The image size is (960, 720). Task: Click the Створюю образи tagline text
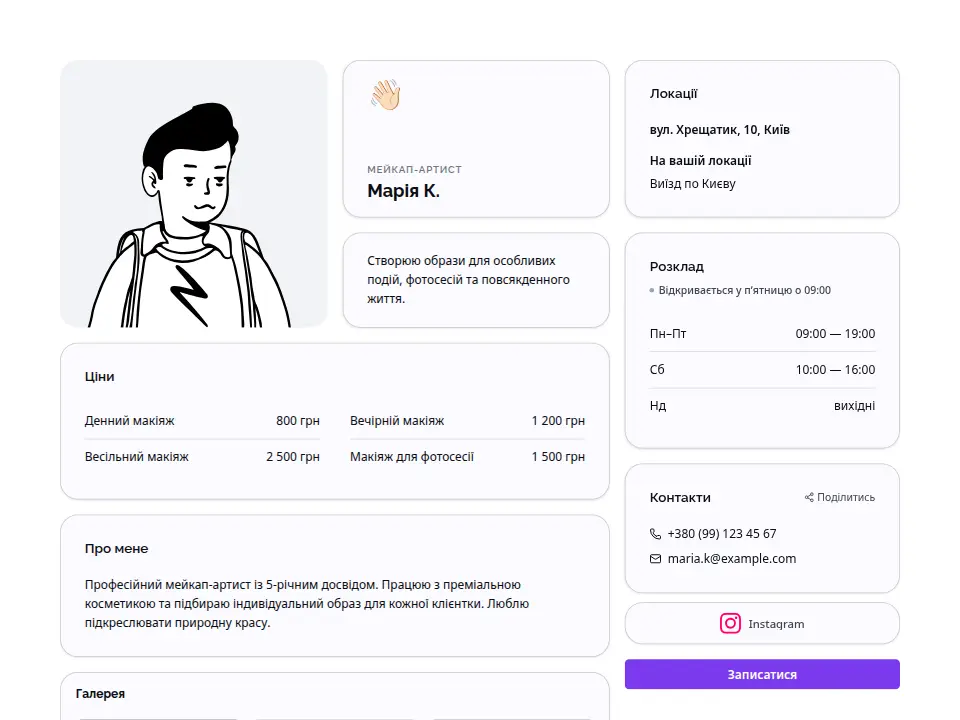pos(468,280)
